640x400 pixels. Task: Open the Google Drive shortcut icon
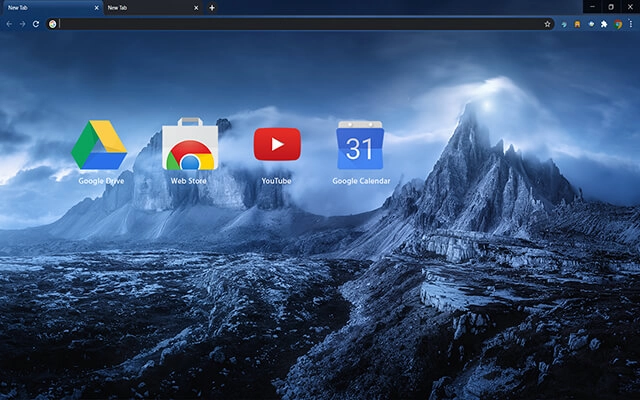point(99,144)
